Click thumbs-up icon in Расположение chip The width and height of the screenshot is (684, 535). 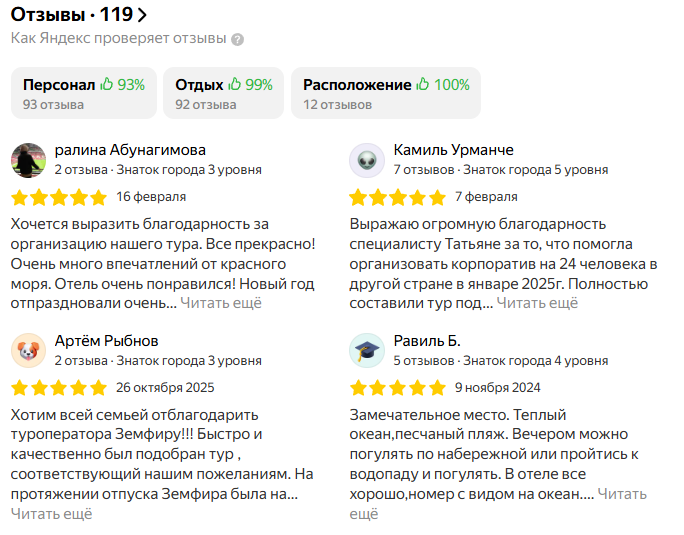423,85
